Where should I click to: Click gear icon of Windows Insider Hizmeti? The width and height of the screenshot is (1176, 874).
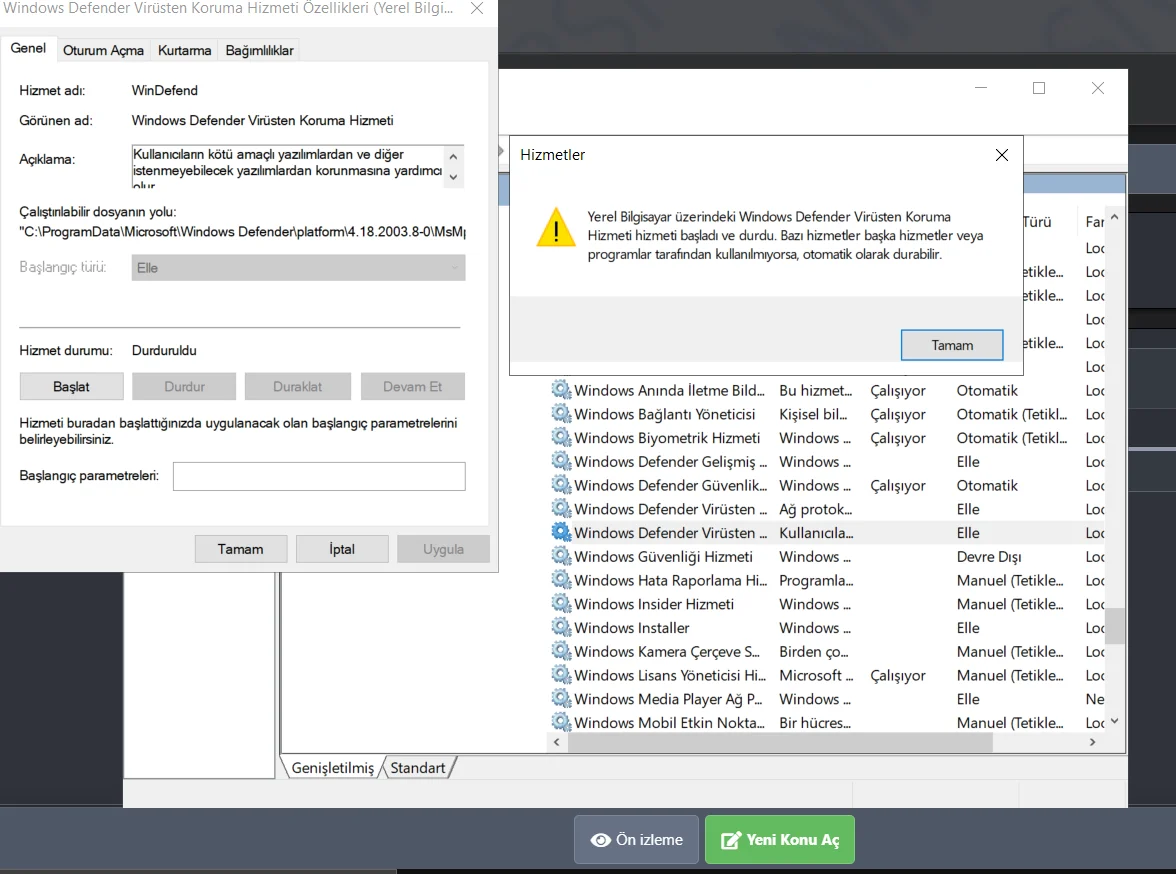560,603
